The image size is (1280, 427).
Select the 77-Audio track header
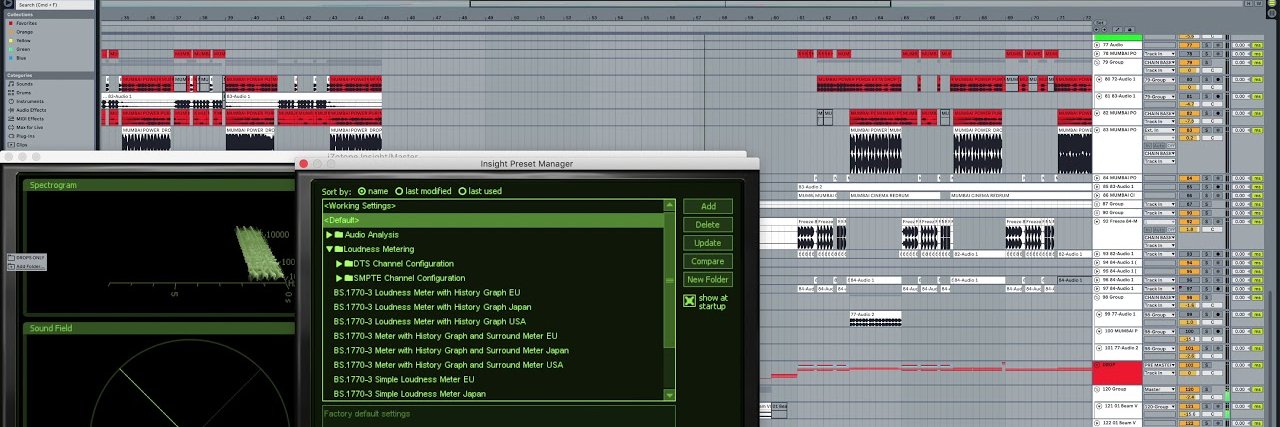click(1118, 45)
